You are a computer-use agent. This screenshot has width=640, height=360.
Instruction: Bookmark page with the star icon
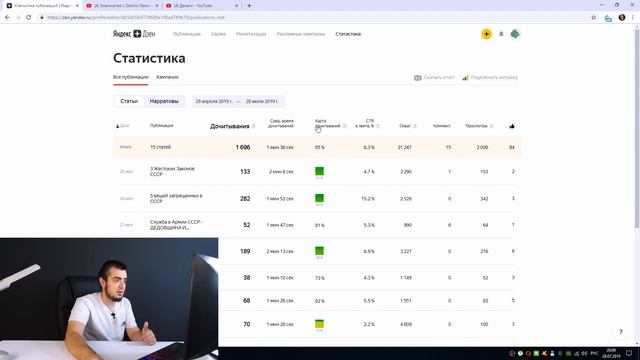coord(594,18)
